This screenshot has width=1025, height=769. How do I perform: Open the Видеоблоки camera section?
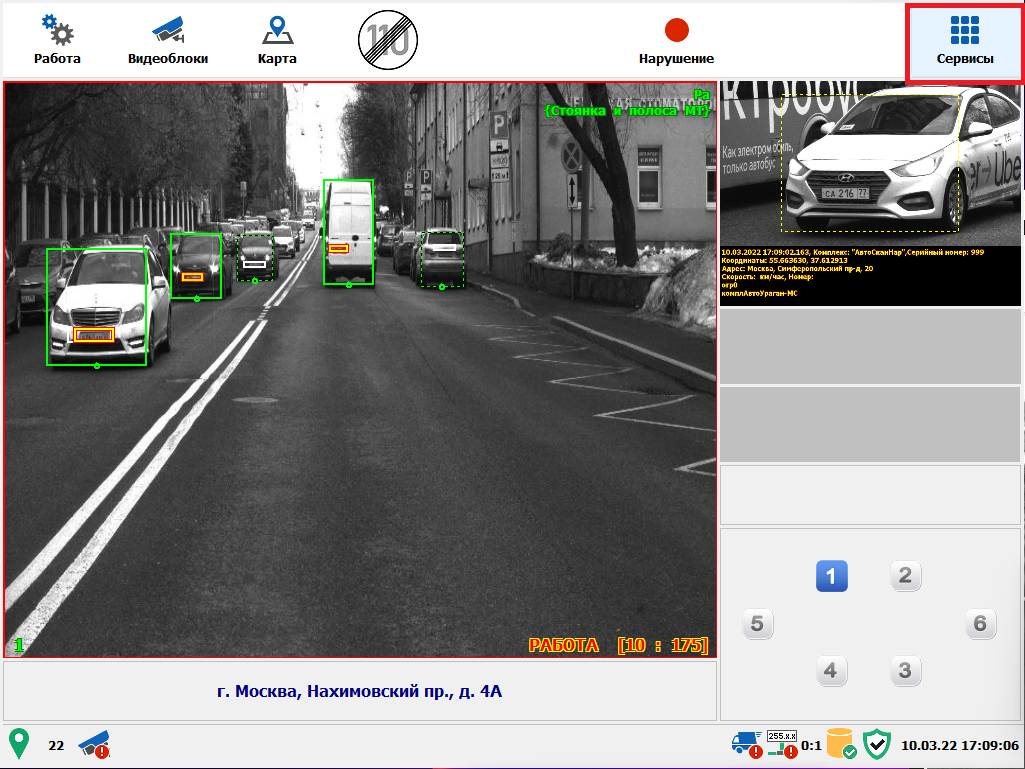(168, 41)
